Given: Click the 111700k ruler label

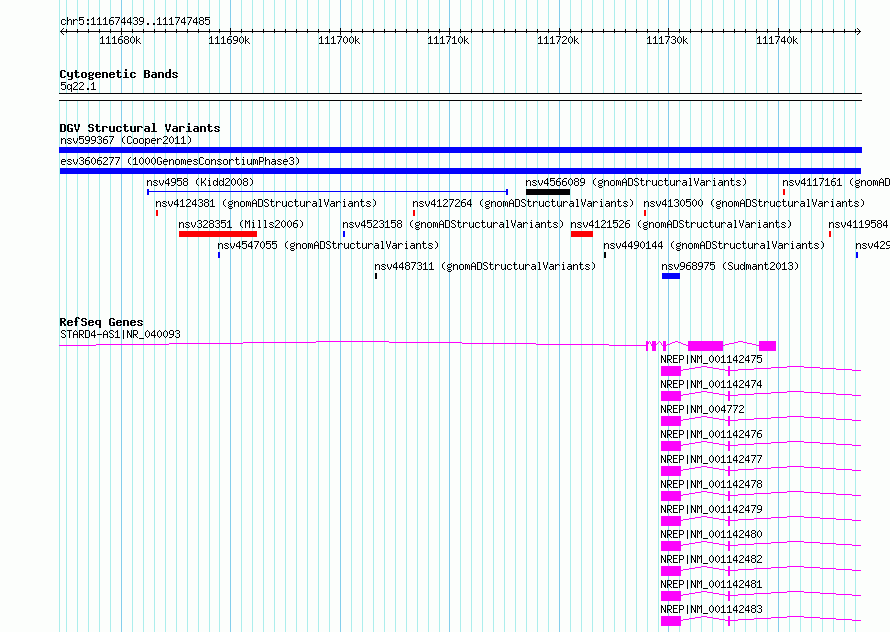Looking at the screenshot, I should (x=339, y=40).
